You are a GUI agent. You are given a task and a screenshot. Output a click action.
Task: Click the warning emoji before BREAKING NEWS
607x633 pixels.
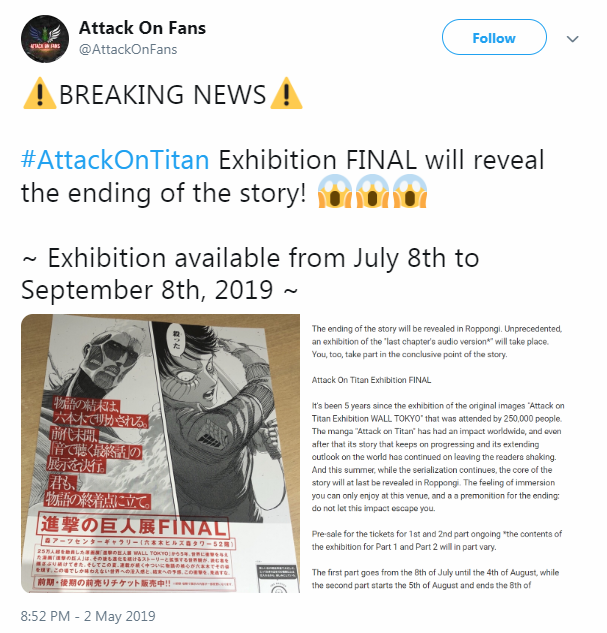point(40,94)
